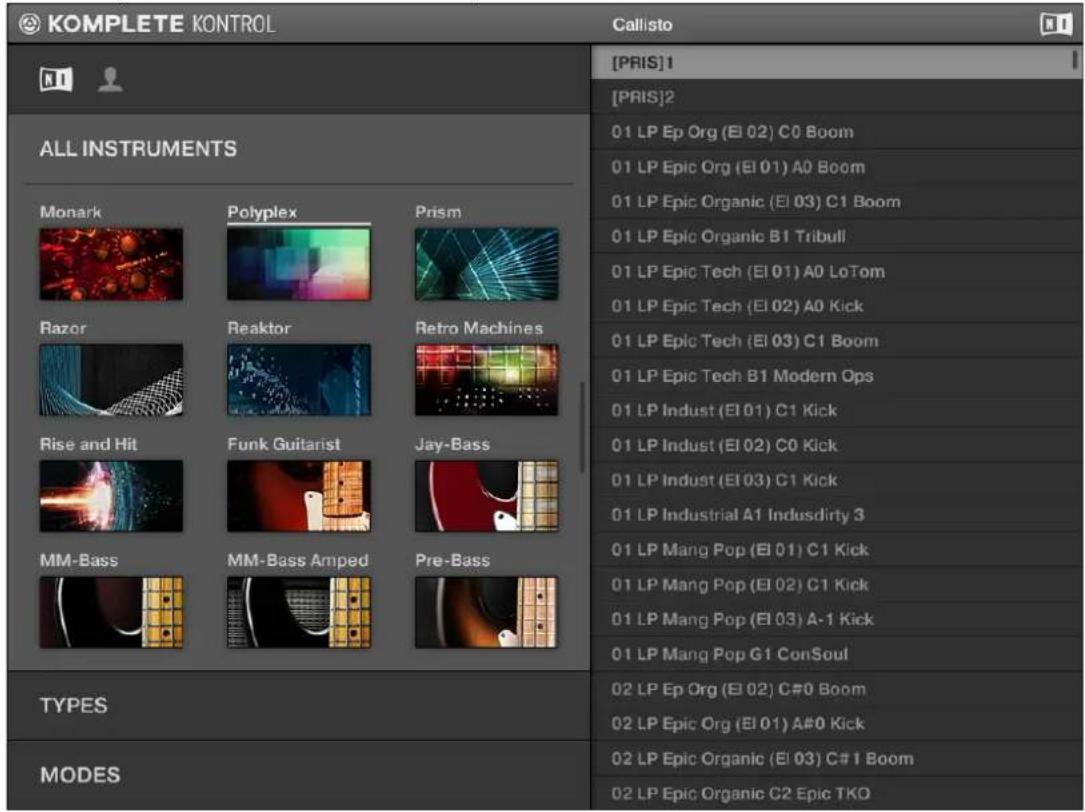The image size is (1085, 812).
Task: Select the NI factory content icon
Action: (x=56, y=80)
